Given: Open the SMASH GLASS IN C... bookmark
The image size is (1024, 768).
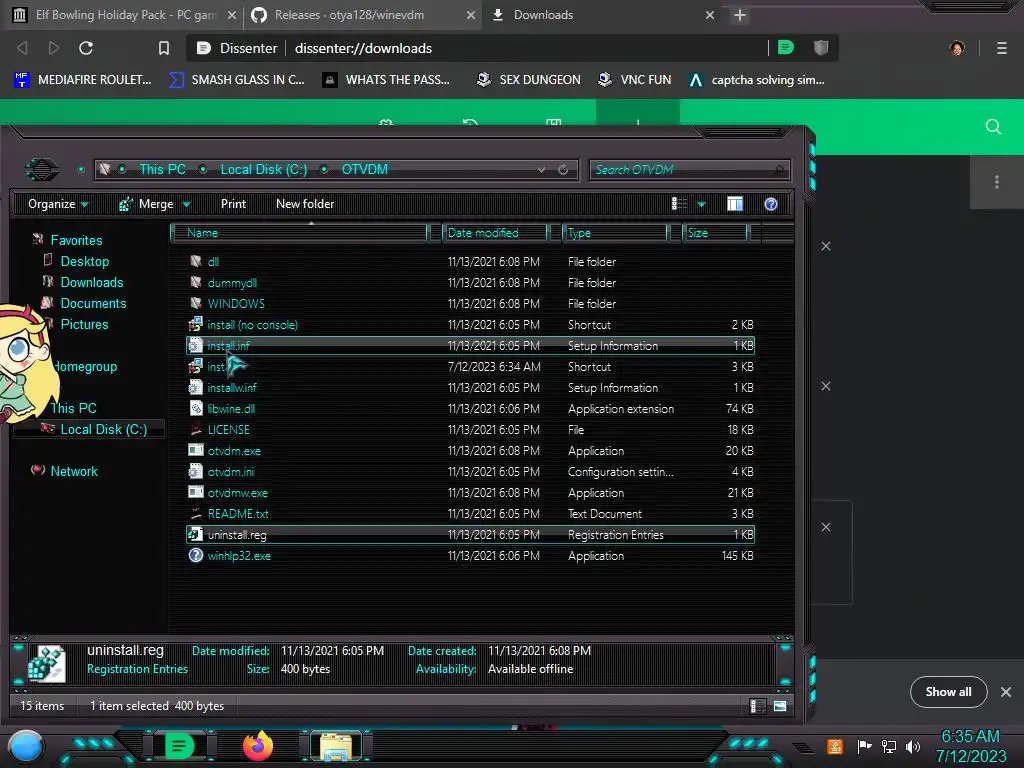Looking at the screenshot, I should coord(236,80).
